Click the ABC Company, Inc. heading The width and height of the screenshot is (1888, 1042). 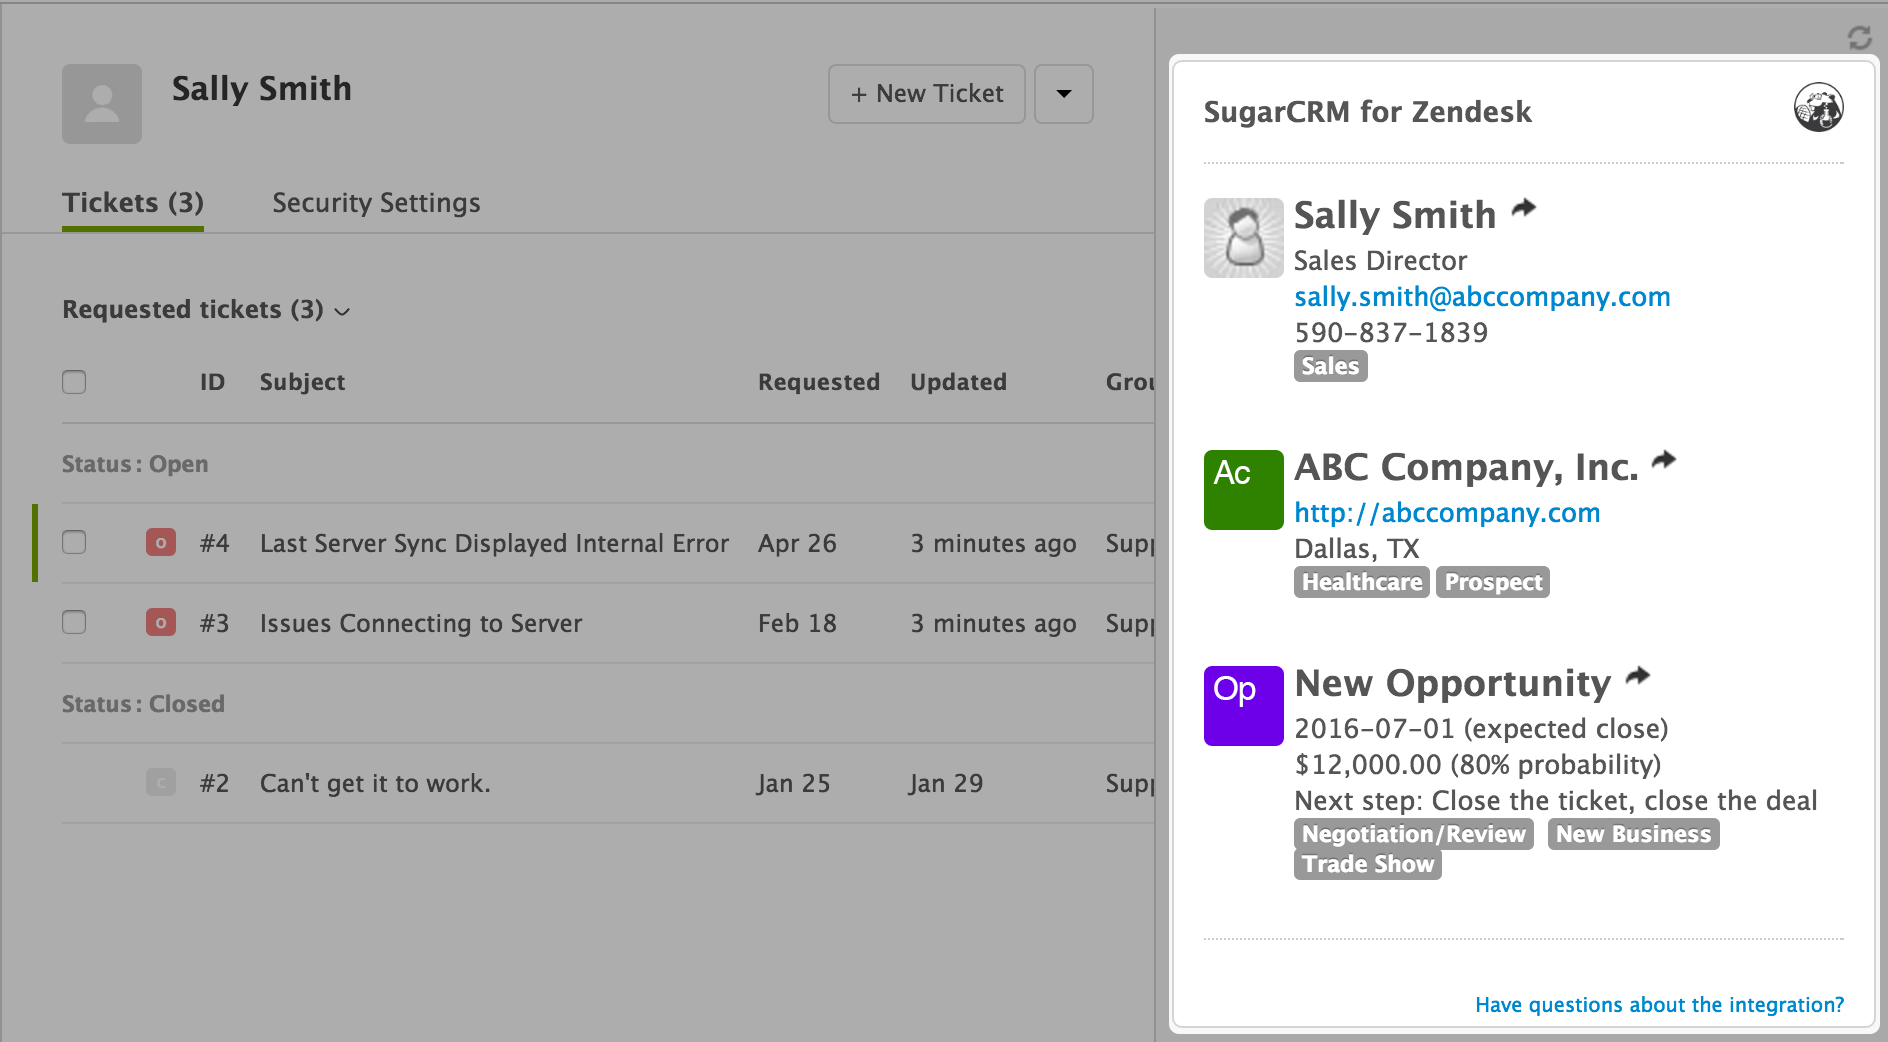[x=1466, y=467]
